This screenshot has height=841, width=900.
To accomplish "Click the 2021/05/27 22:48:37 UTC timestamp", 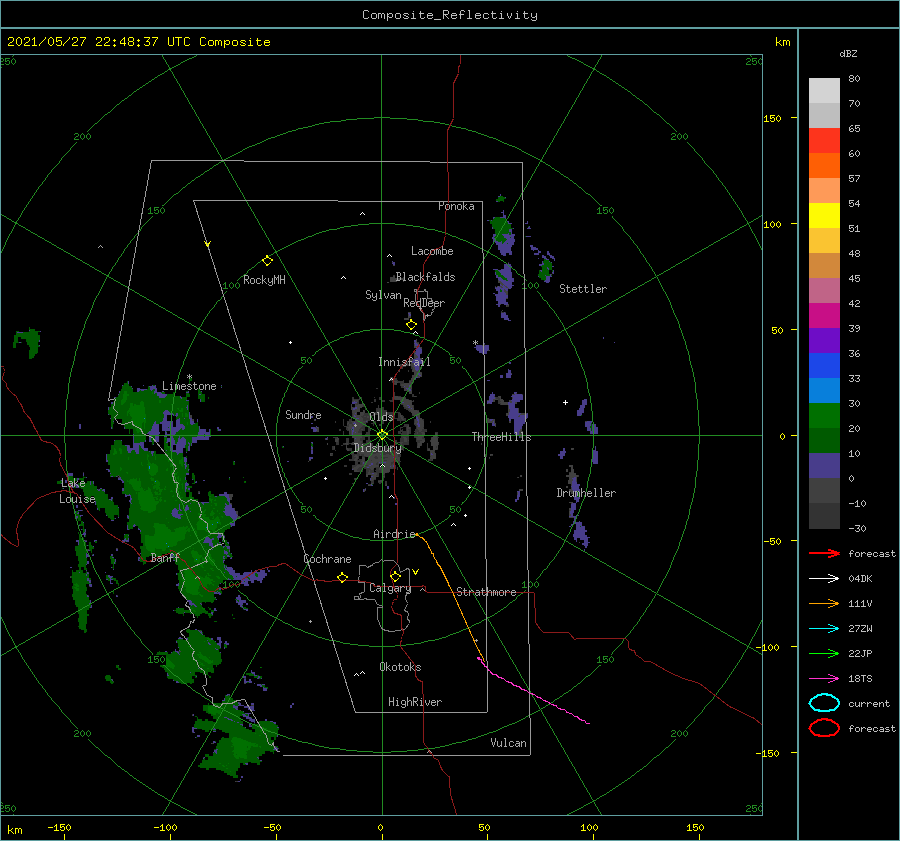I will tap(99, 42).
